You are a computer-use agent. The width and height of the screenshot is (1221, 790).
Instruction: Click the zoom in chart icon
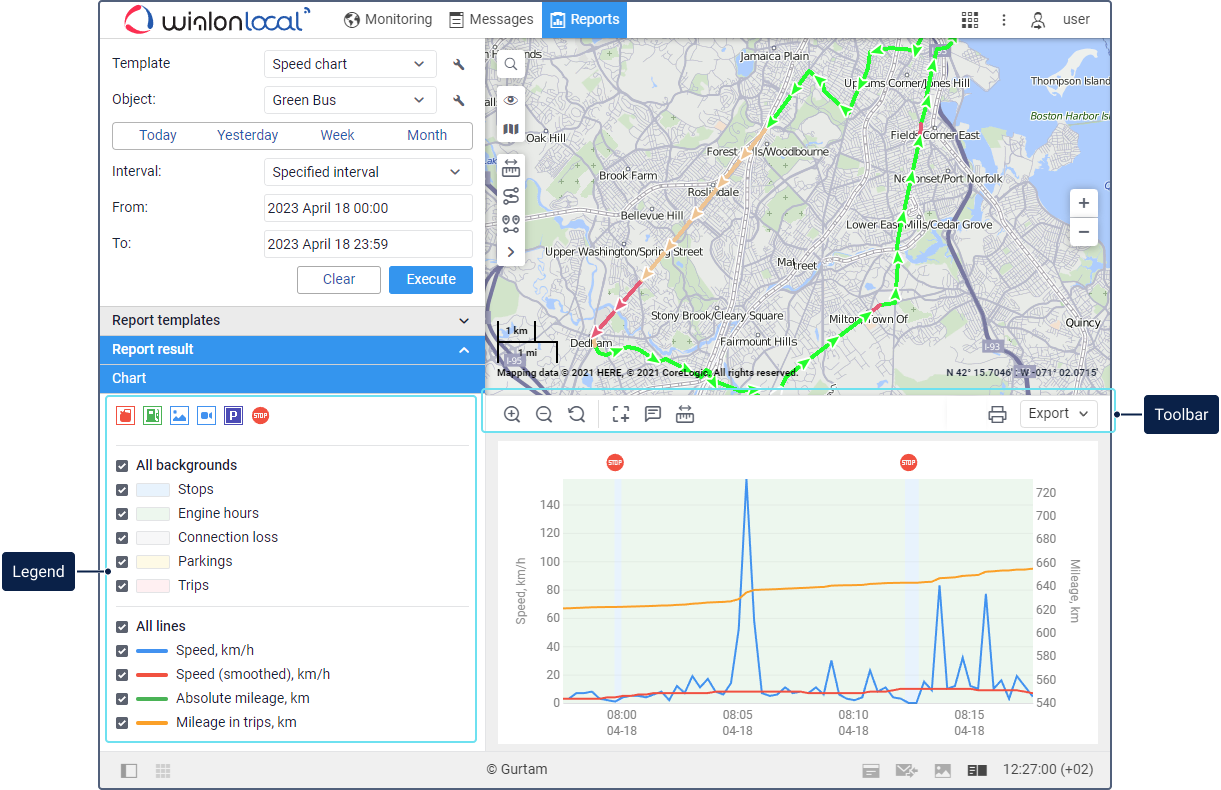pos(512,414)
